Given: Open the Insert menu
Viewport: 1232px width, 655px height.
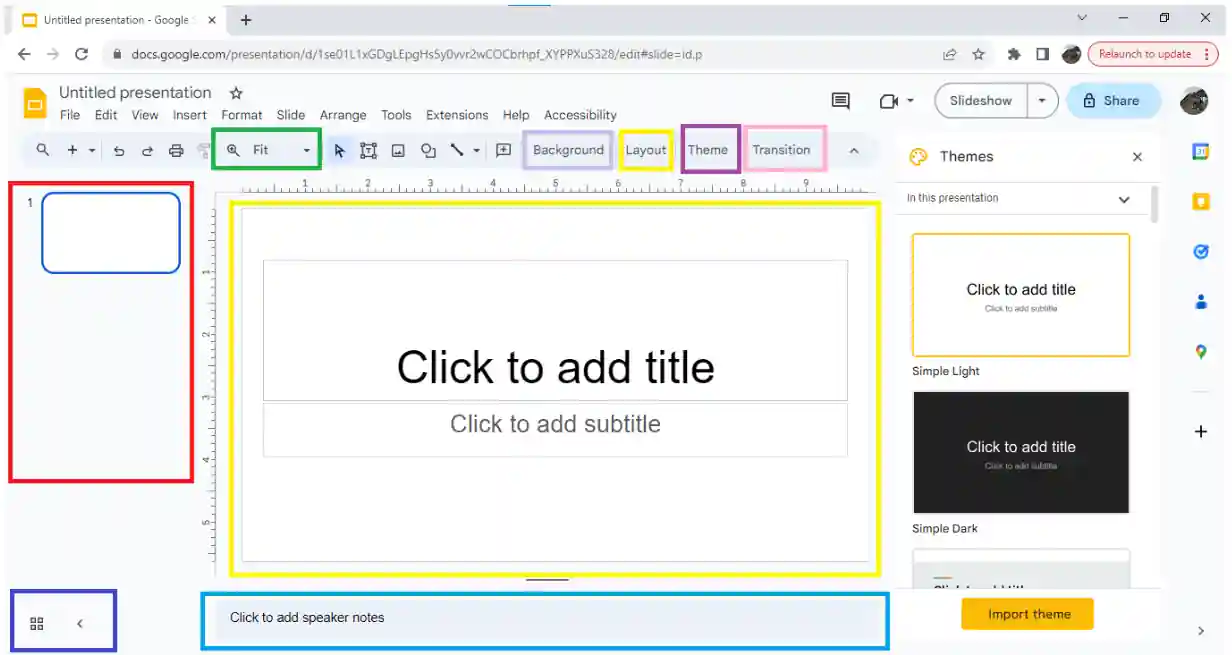Looking at the screenshot, I should 190,115.
